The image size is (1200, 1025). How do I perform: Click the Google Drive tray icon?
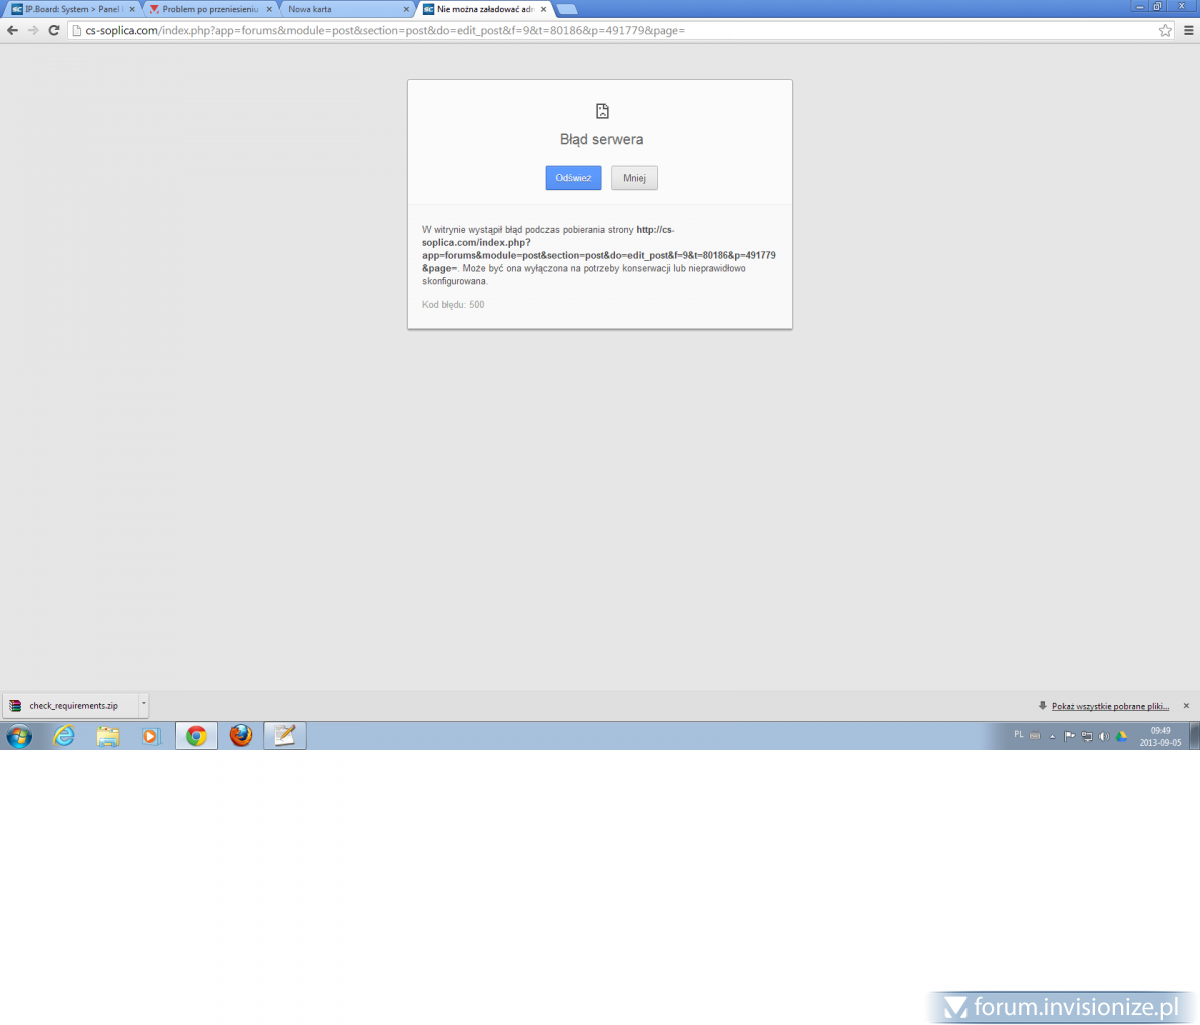click(1121, 736)
